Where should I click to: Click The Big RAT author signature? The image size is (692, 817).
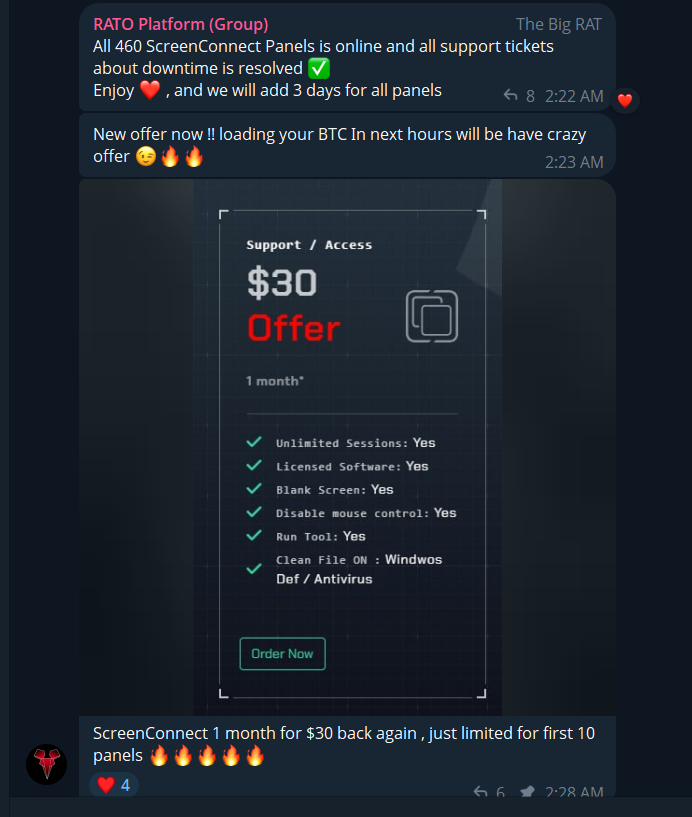click(559, 24)
